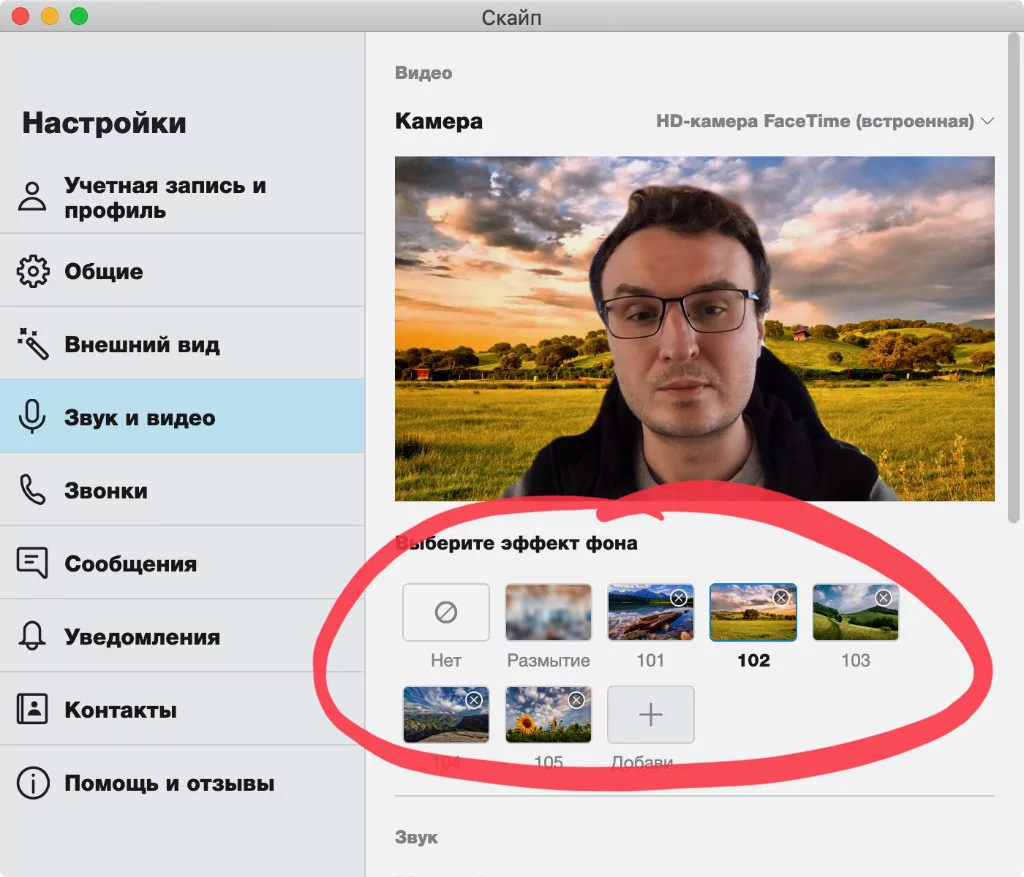Maximize the Скайп window with green button
The height and width of the screenshot is (877, 1024).
point(79,16)
